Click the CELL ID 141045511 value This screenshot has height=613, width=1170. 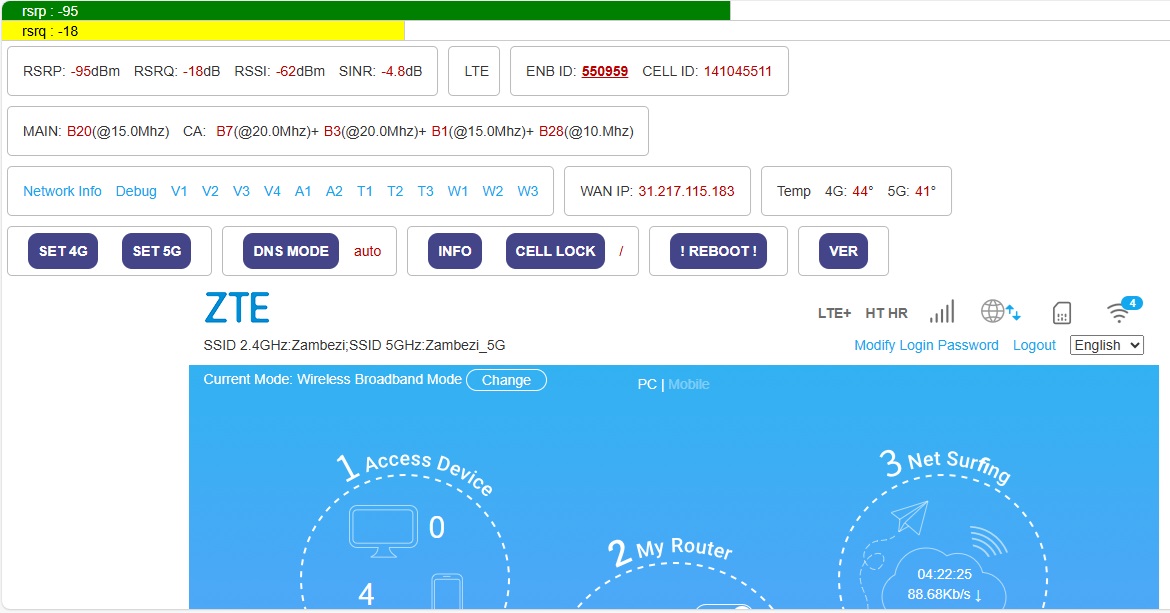[738, 72]
